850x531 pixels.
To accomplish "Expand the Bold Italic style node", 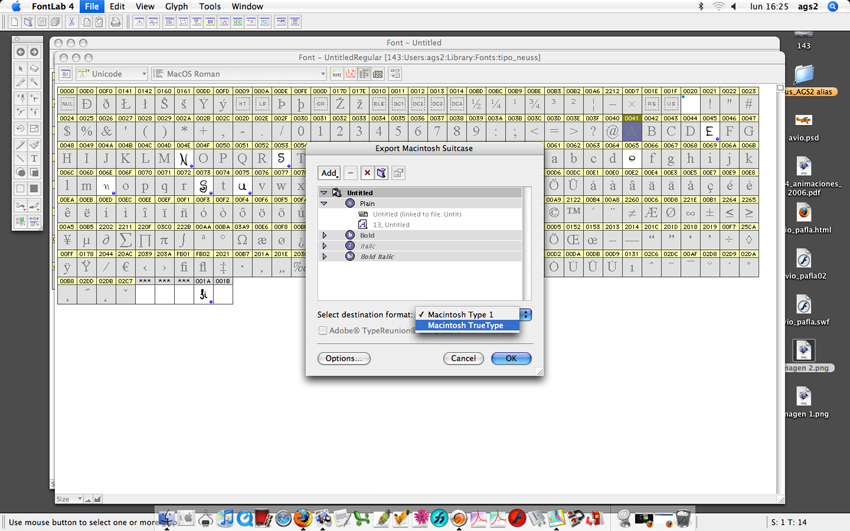I will pos(325,256).
